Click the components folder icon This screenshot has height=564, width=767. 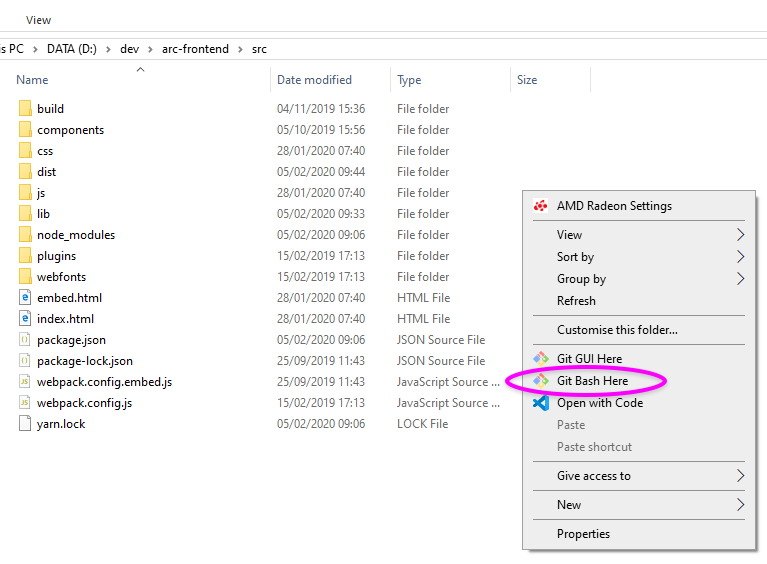25,130
